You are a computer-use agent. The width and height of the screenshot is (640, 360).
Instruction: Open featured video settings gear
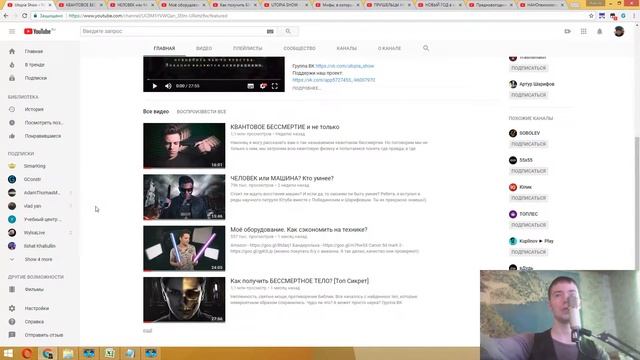263,86
